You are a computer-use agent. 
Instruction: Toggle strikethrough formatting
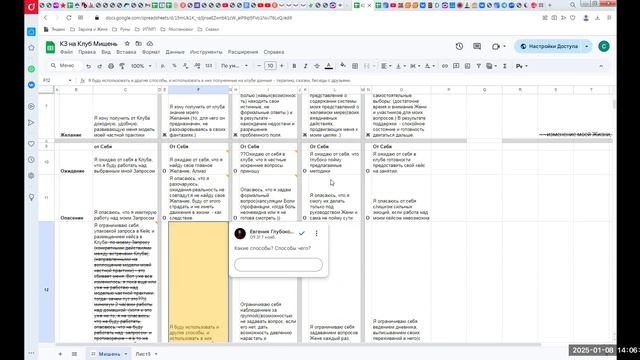317,66
